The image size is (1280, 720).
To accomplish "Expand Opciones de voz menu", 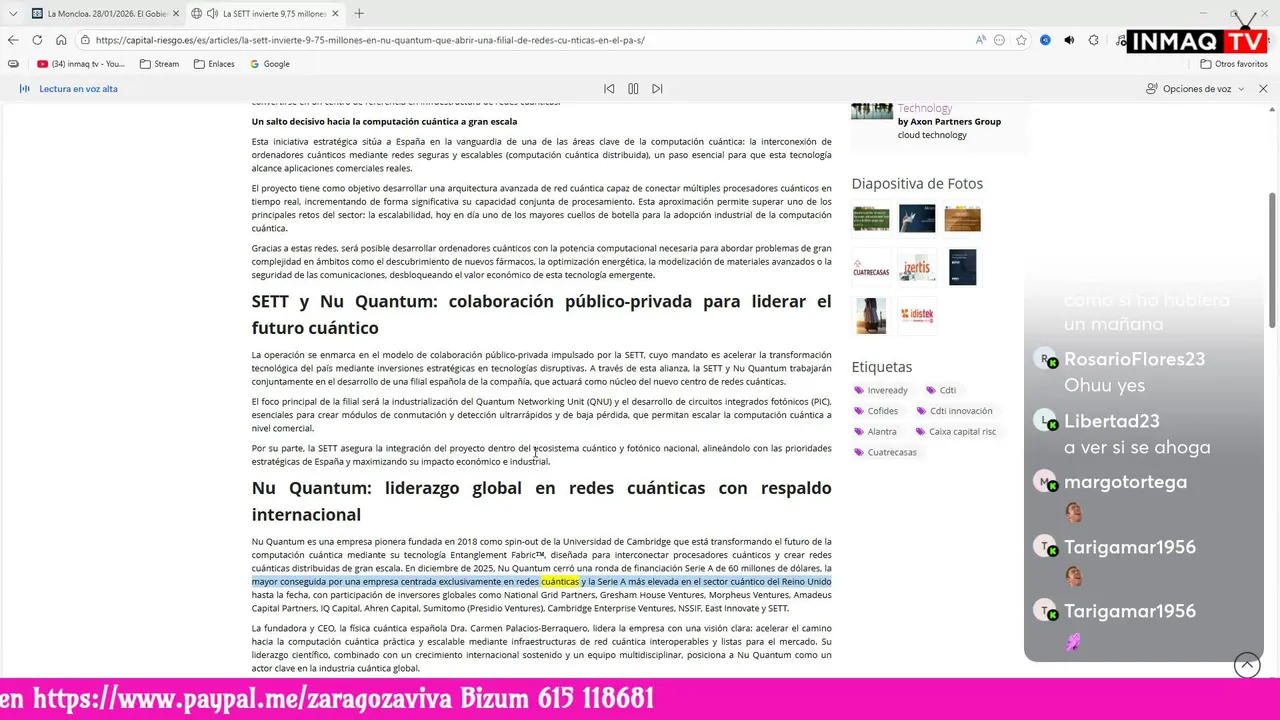I will point(1195,89).
